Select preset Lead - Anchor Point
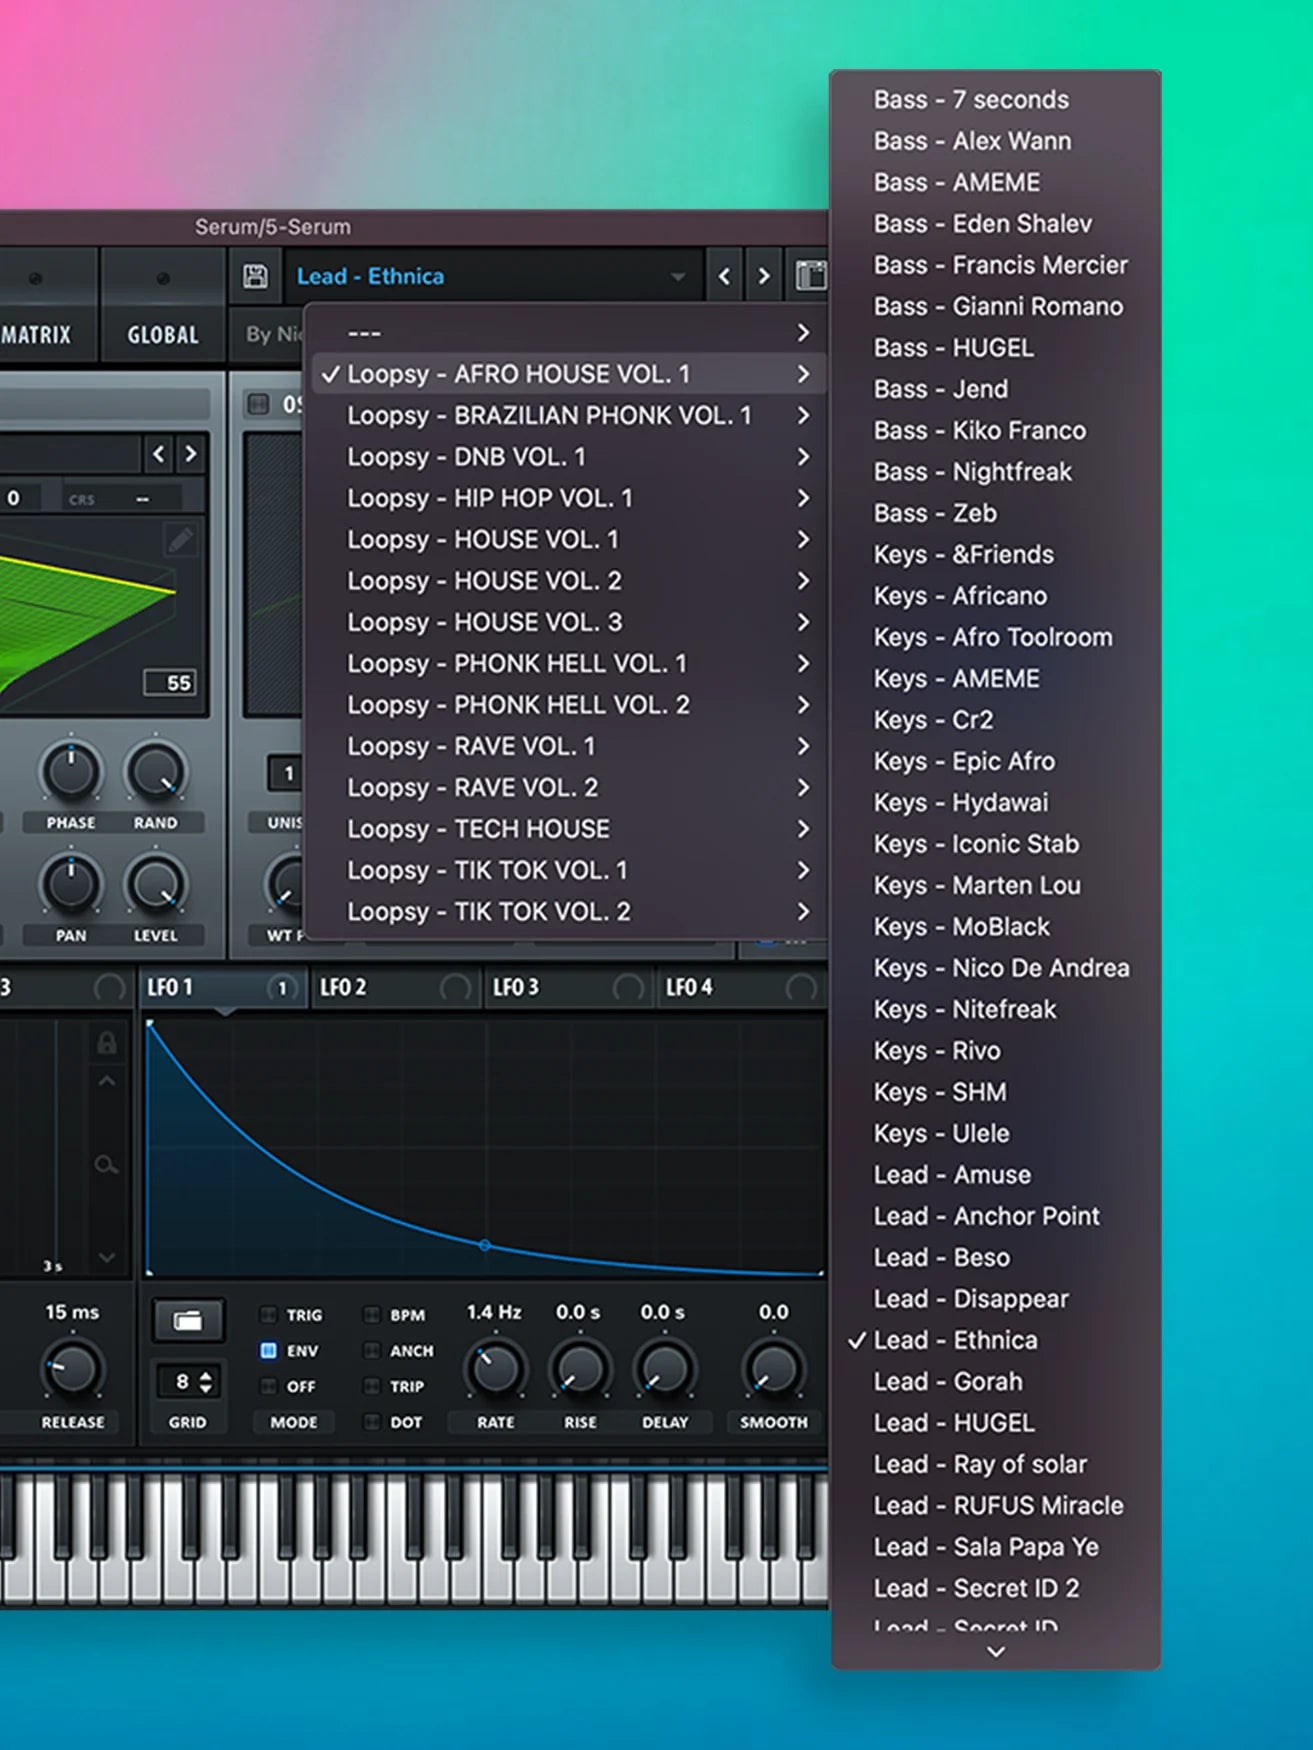Image resolution: width=1313 pixels, height=1750 pixels. point(996,1216)
